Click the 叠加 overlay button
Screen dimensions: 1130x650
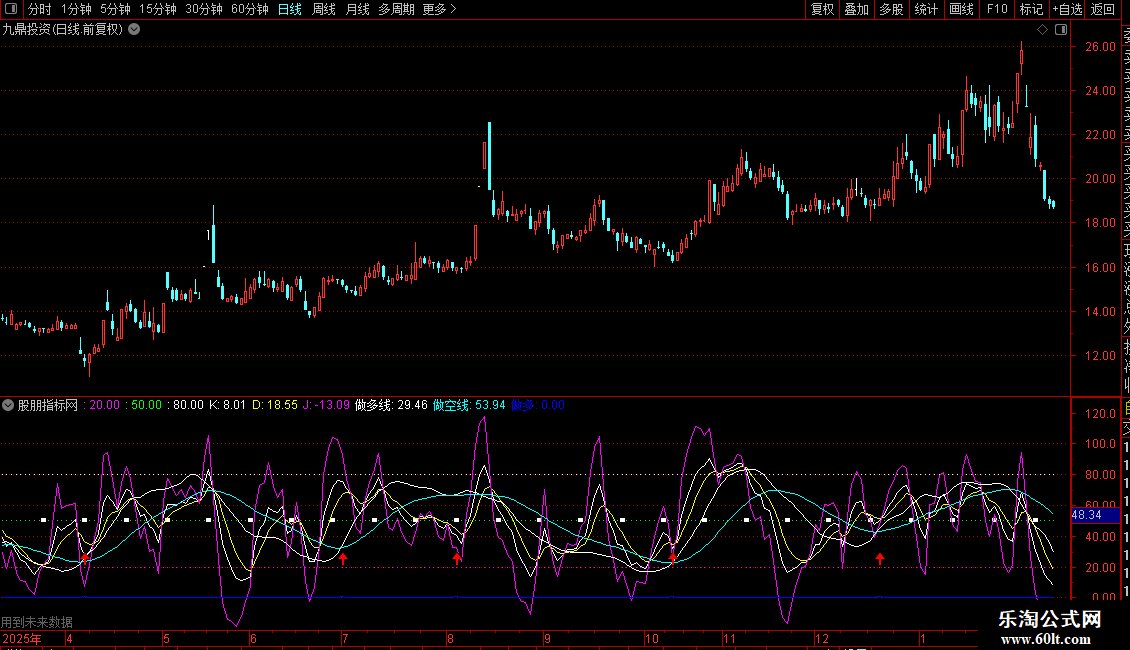(x=856, y=9)
